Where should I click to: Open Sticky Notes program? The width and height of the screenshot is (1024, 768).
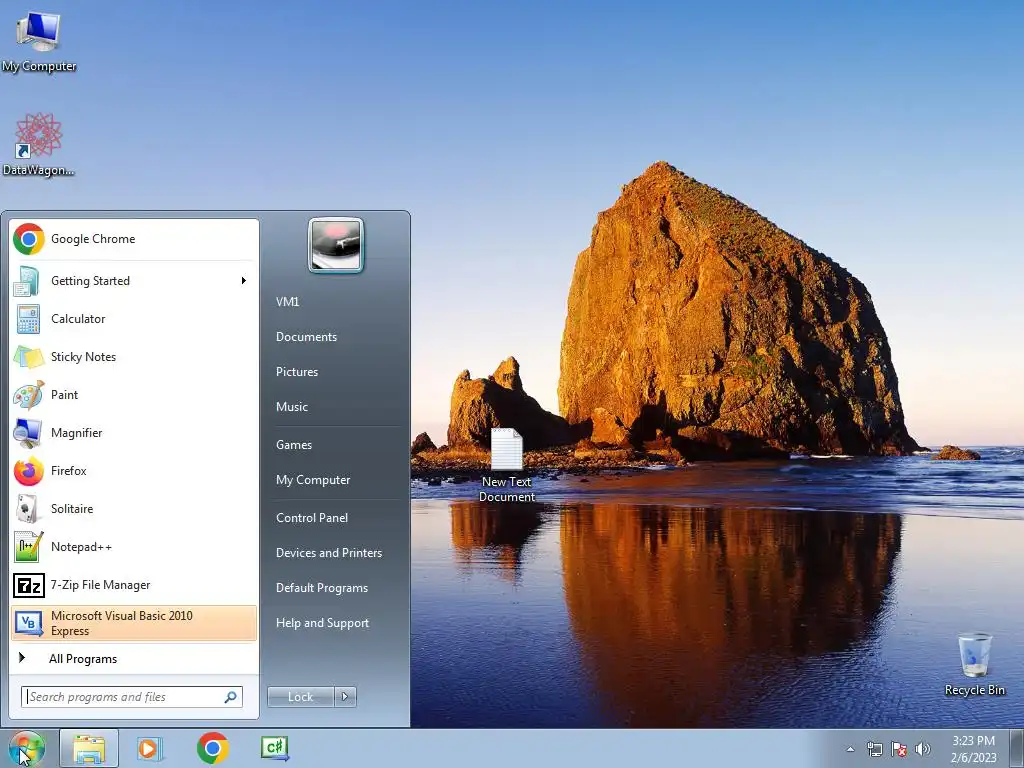pyautogui.click(x=134, y=357)
